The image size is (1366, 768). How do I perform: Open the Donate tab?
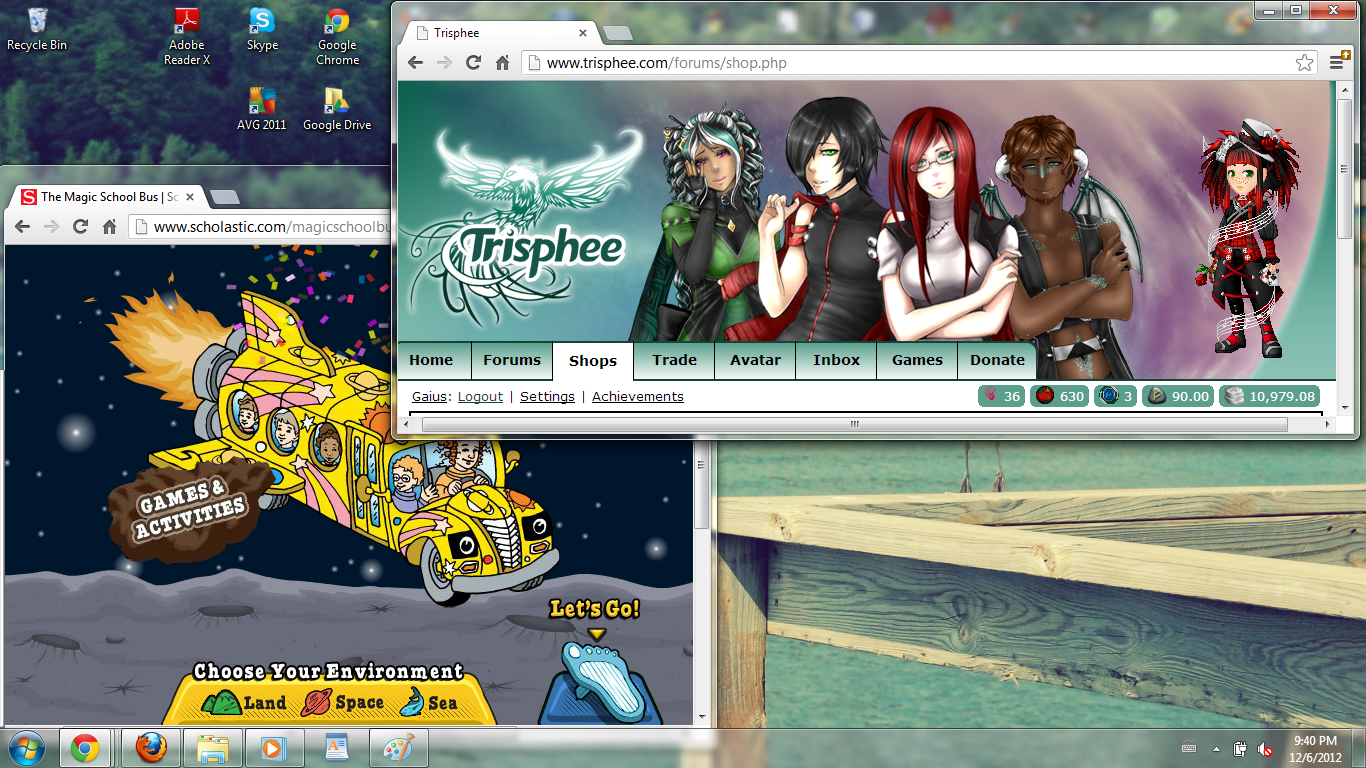coord(997,360)
